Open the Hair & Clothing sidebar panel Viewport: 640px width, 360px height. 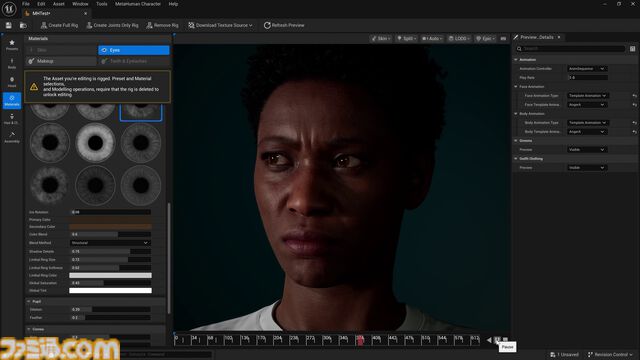[x=12, y=119]
